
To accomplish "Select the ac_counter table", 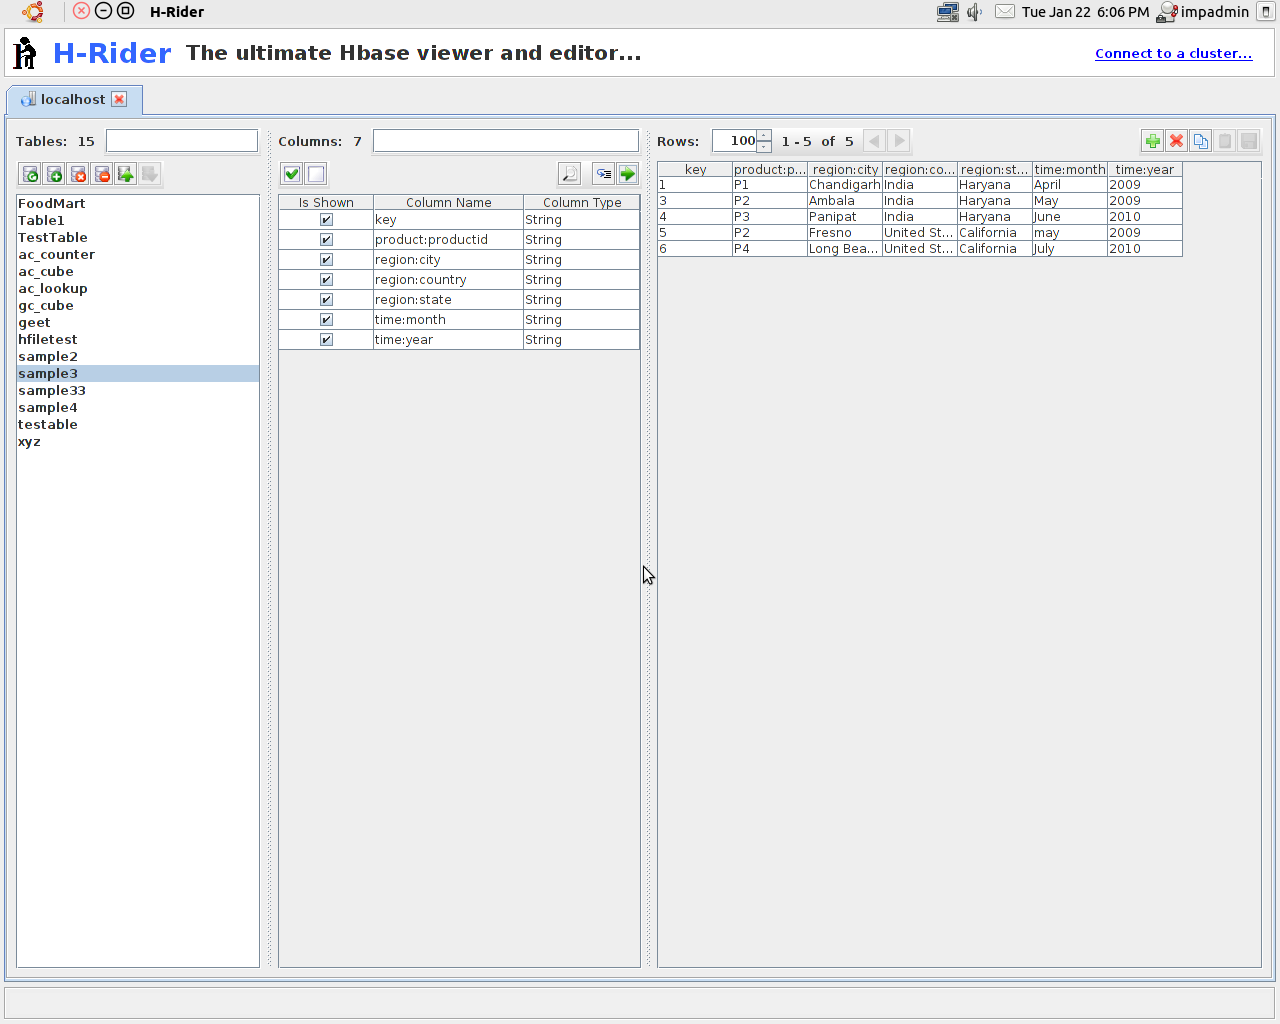I will [x=138, y=255].
